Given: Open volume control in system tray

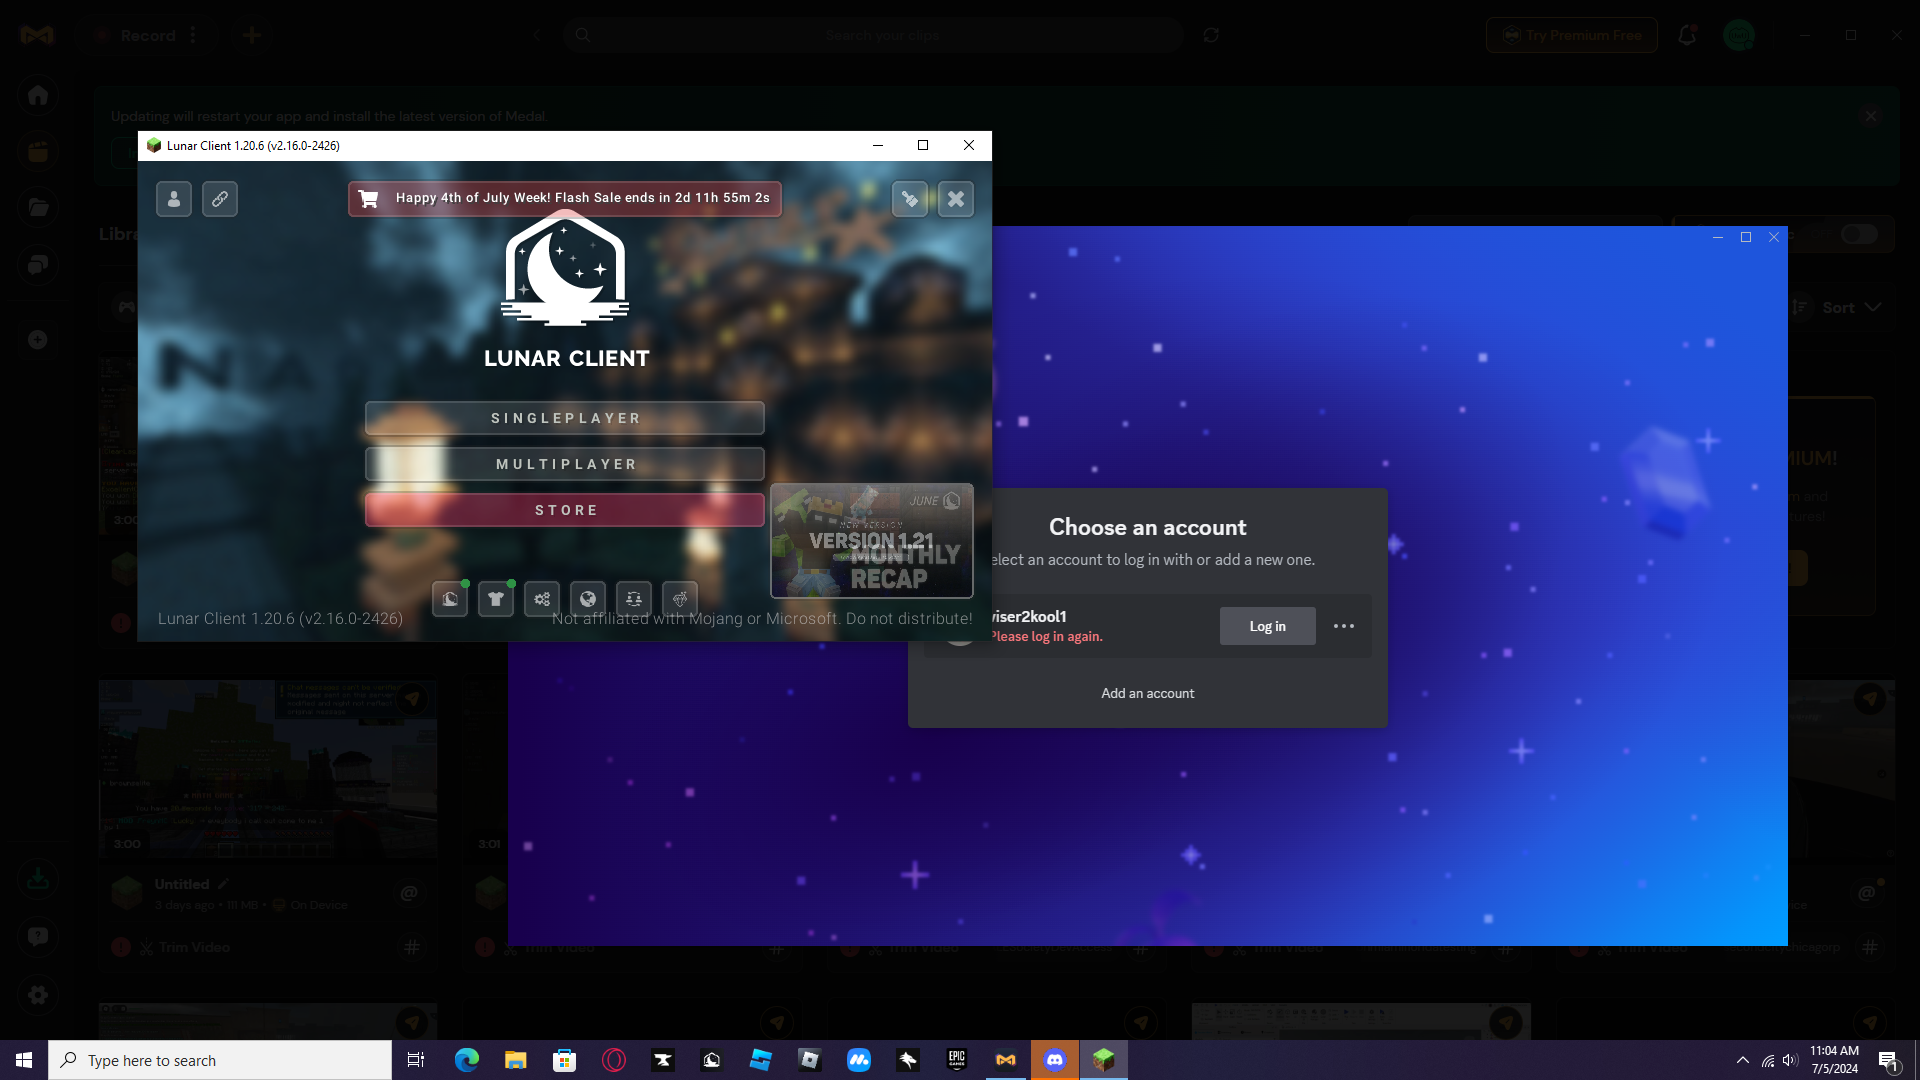Looking at the screenshot, I should [1790, 1060].
